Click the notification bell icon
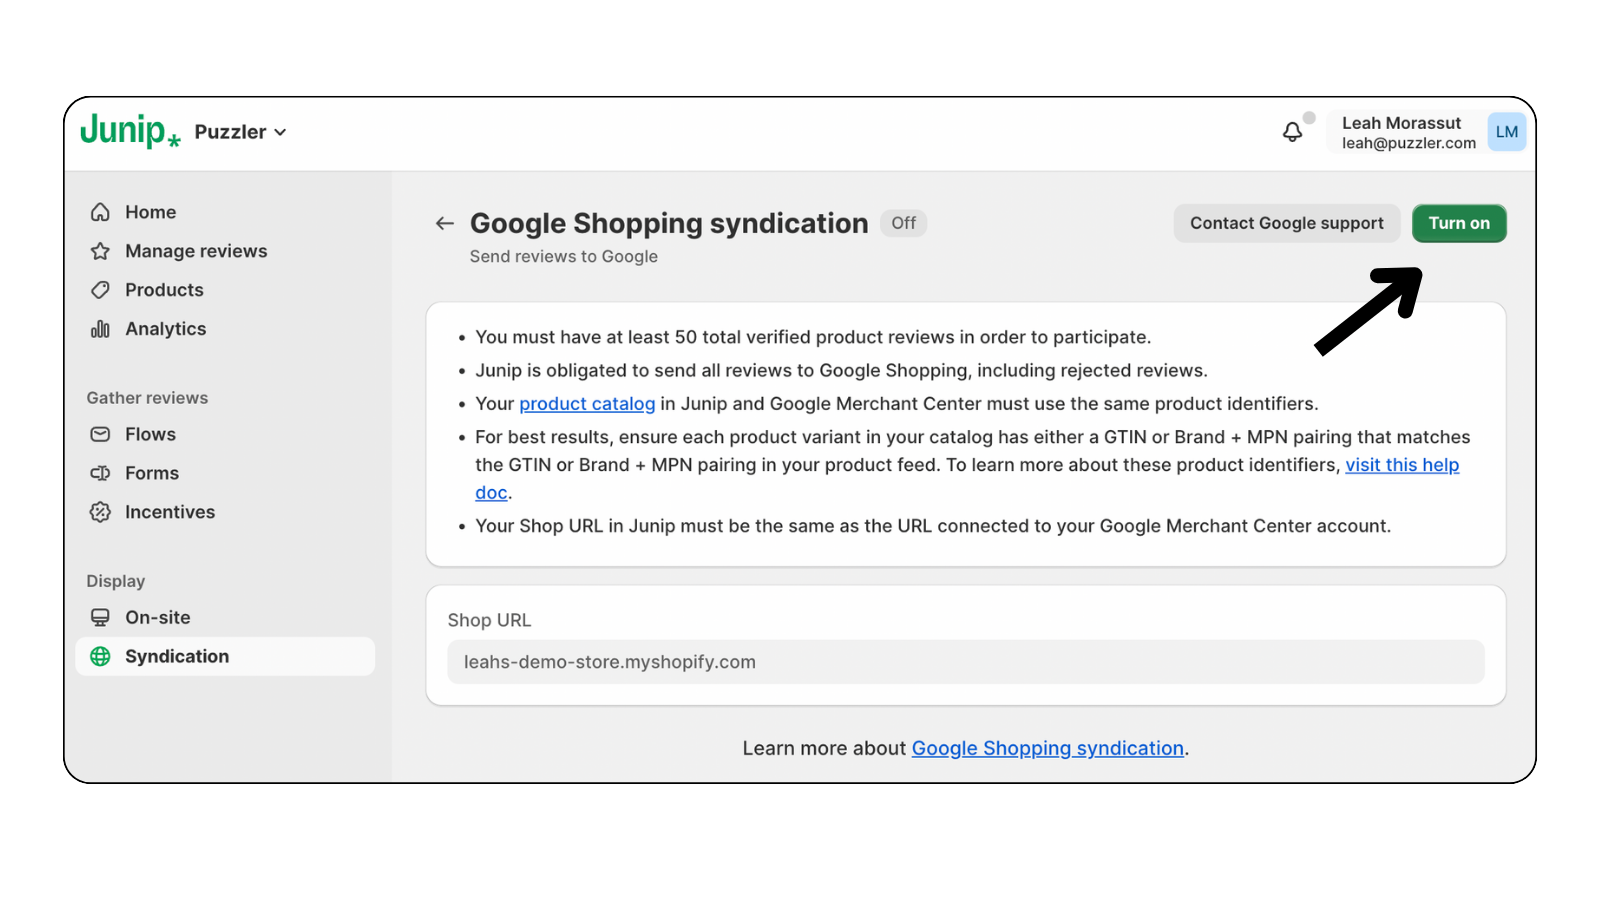Screen dimensions: 1600x900 point(1292,132)
